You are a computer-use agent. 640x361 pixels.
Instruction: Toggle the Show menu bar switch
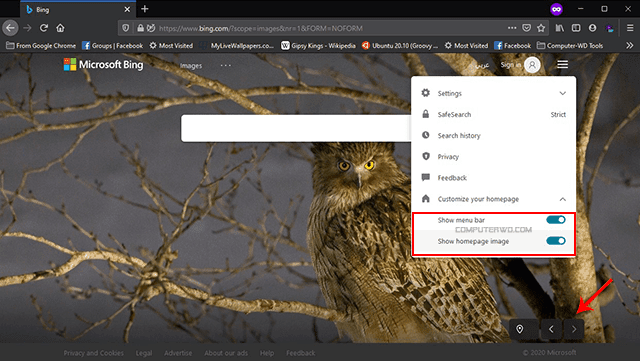point(556,220)
